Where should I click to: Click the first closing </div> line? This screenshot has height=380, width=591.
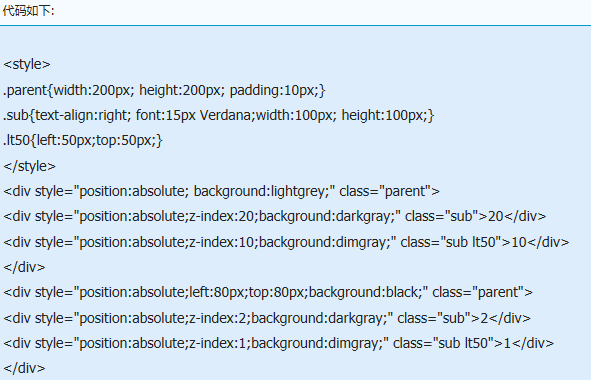(x=24, y=268)
